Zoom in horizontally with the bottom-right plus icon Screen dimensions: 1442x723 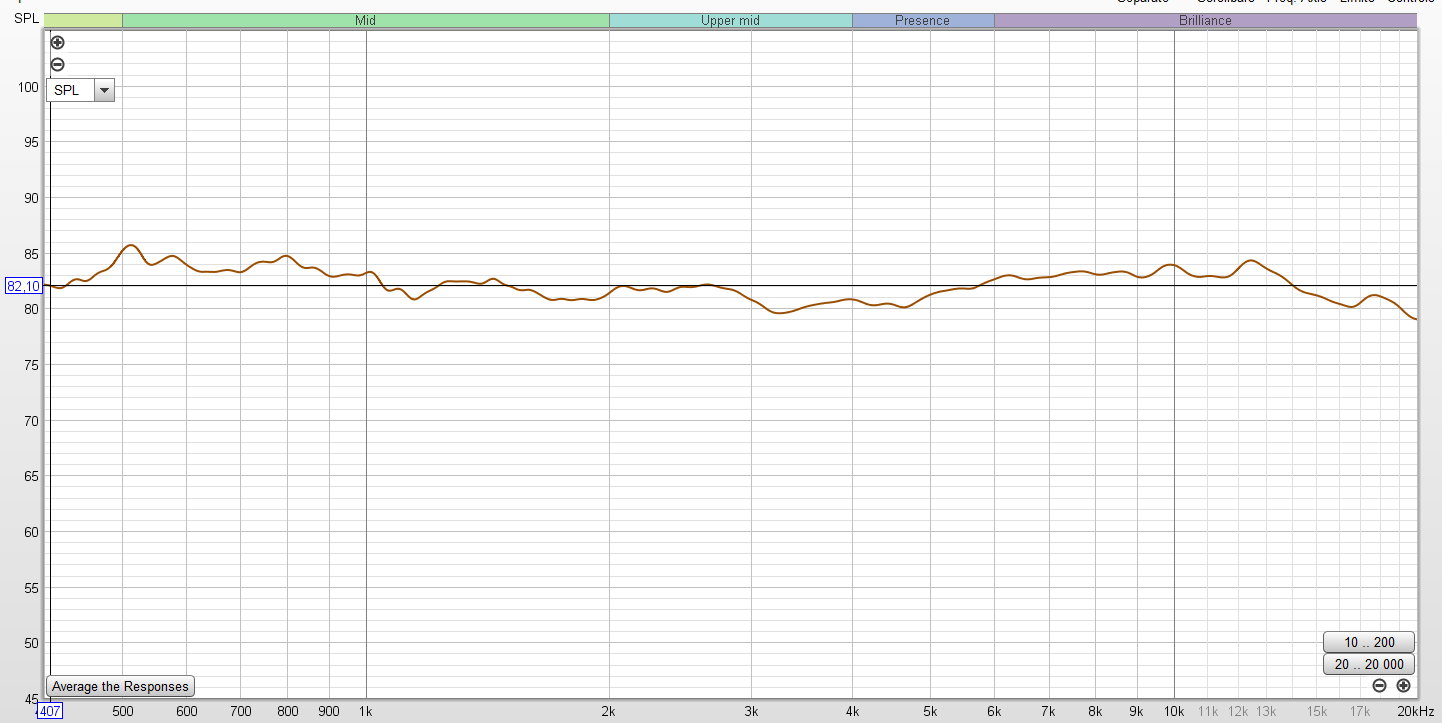coord(1403,685)
